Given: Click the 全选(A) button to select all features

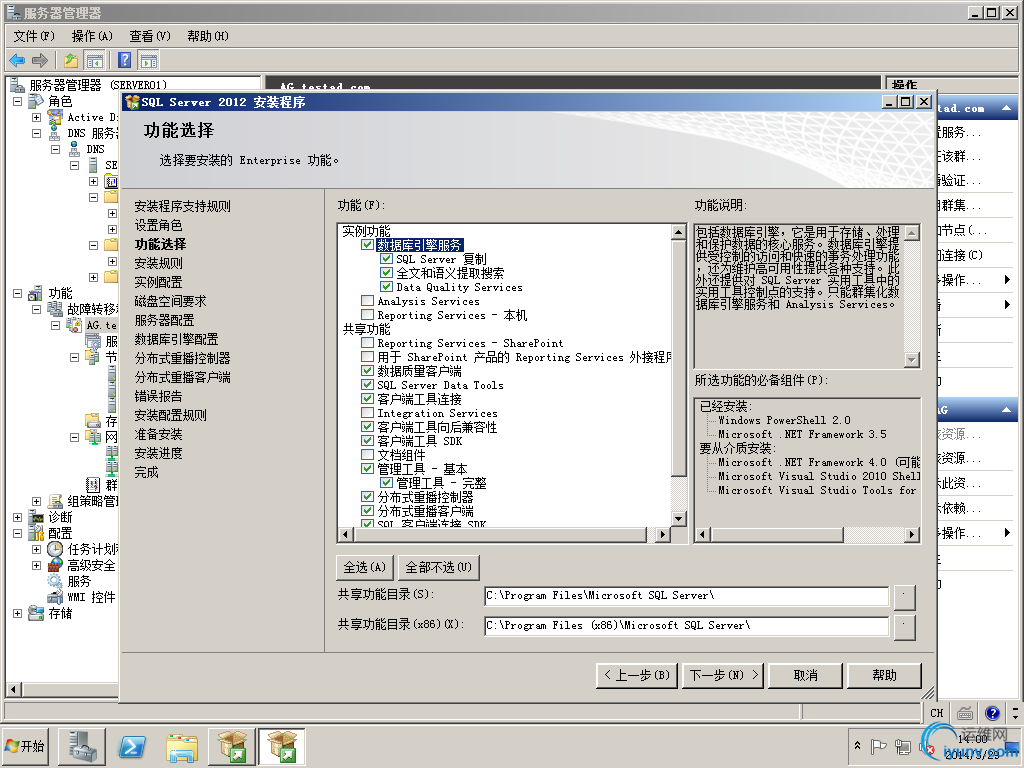Looking at the screenshot, I should click(x=367, y=566).
